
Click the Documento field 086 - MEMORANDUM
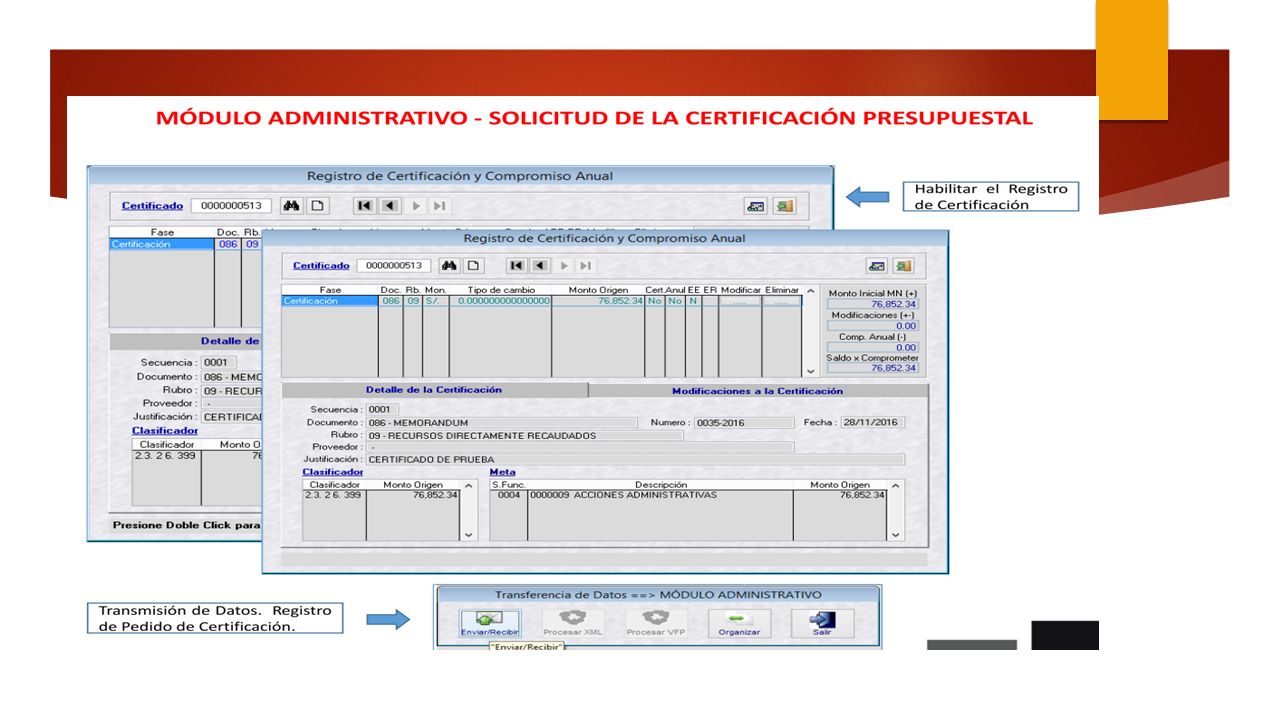[501, 423]
